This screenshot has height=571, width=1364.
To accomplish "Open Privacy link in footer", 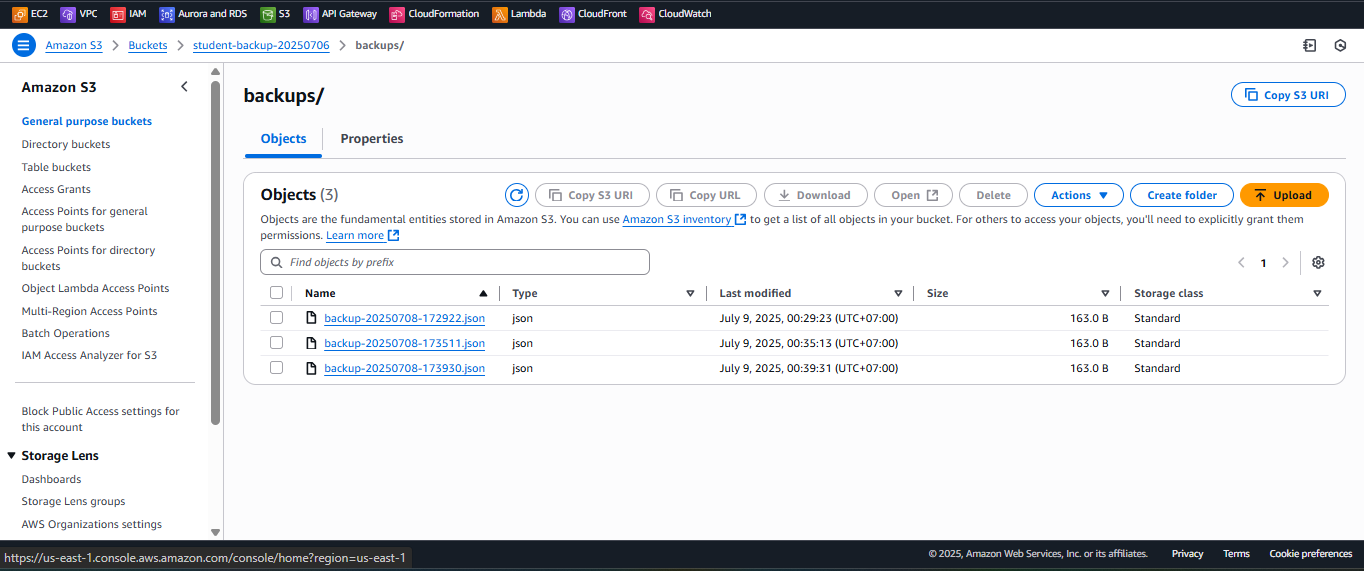I will pyautogui.click(x=1187, y=553).
